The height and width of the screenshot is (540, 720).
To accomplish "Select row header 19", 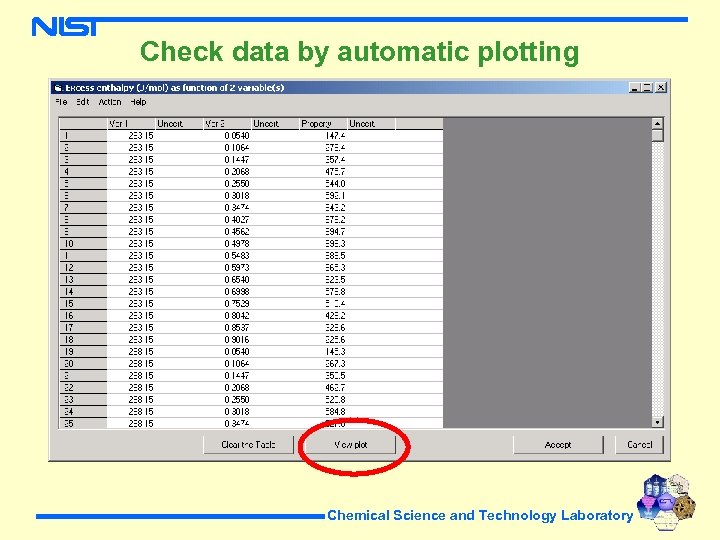I will click(83, 352).
